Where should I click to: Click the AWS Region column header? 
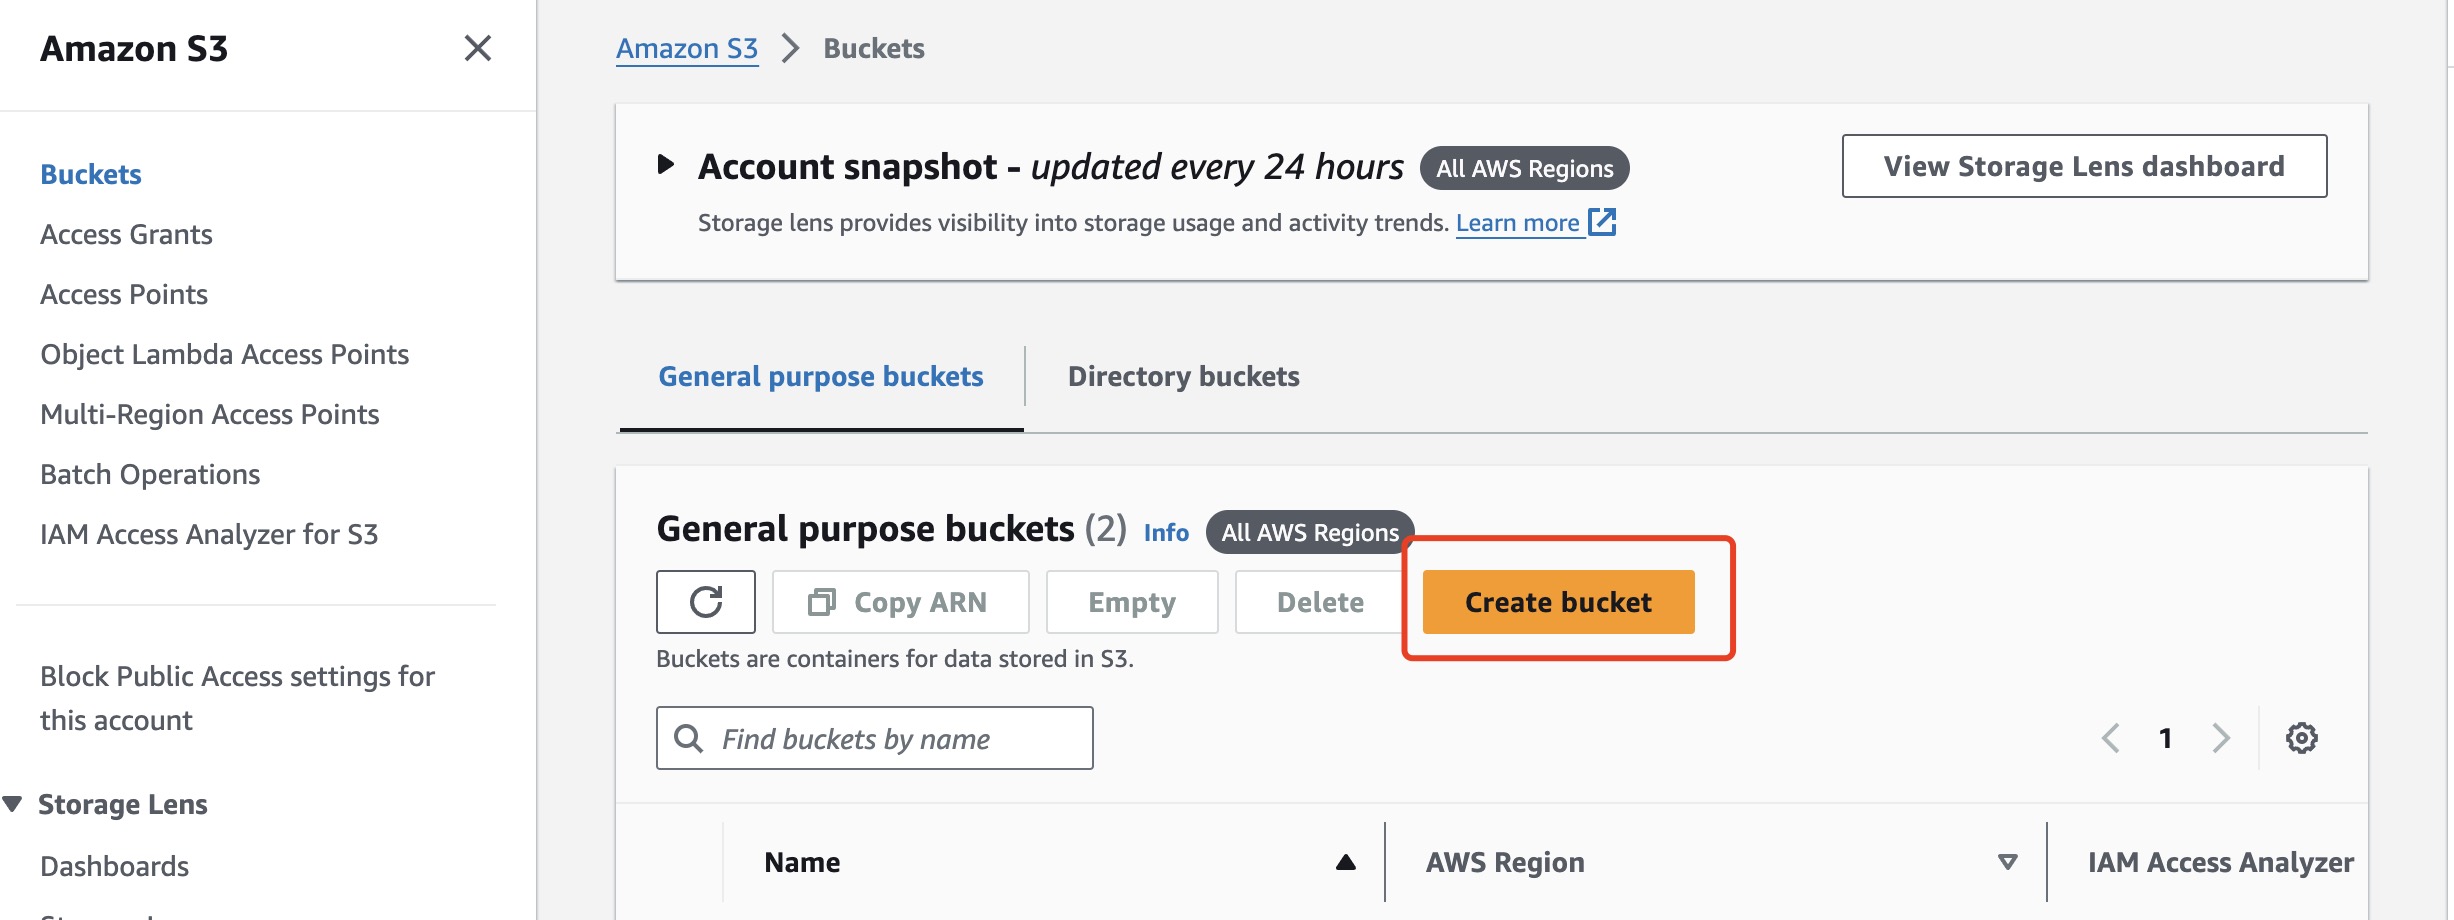click(1505, 862)
